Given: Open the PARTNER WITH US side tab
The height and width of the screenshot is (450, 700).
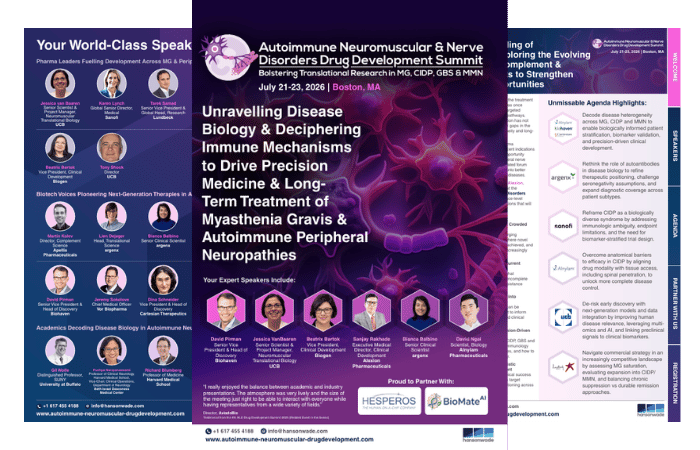Looking at the screenshot, I should (x=674, y=304).
